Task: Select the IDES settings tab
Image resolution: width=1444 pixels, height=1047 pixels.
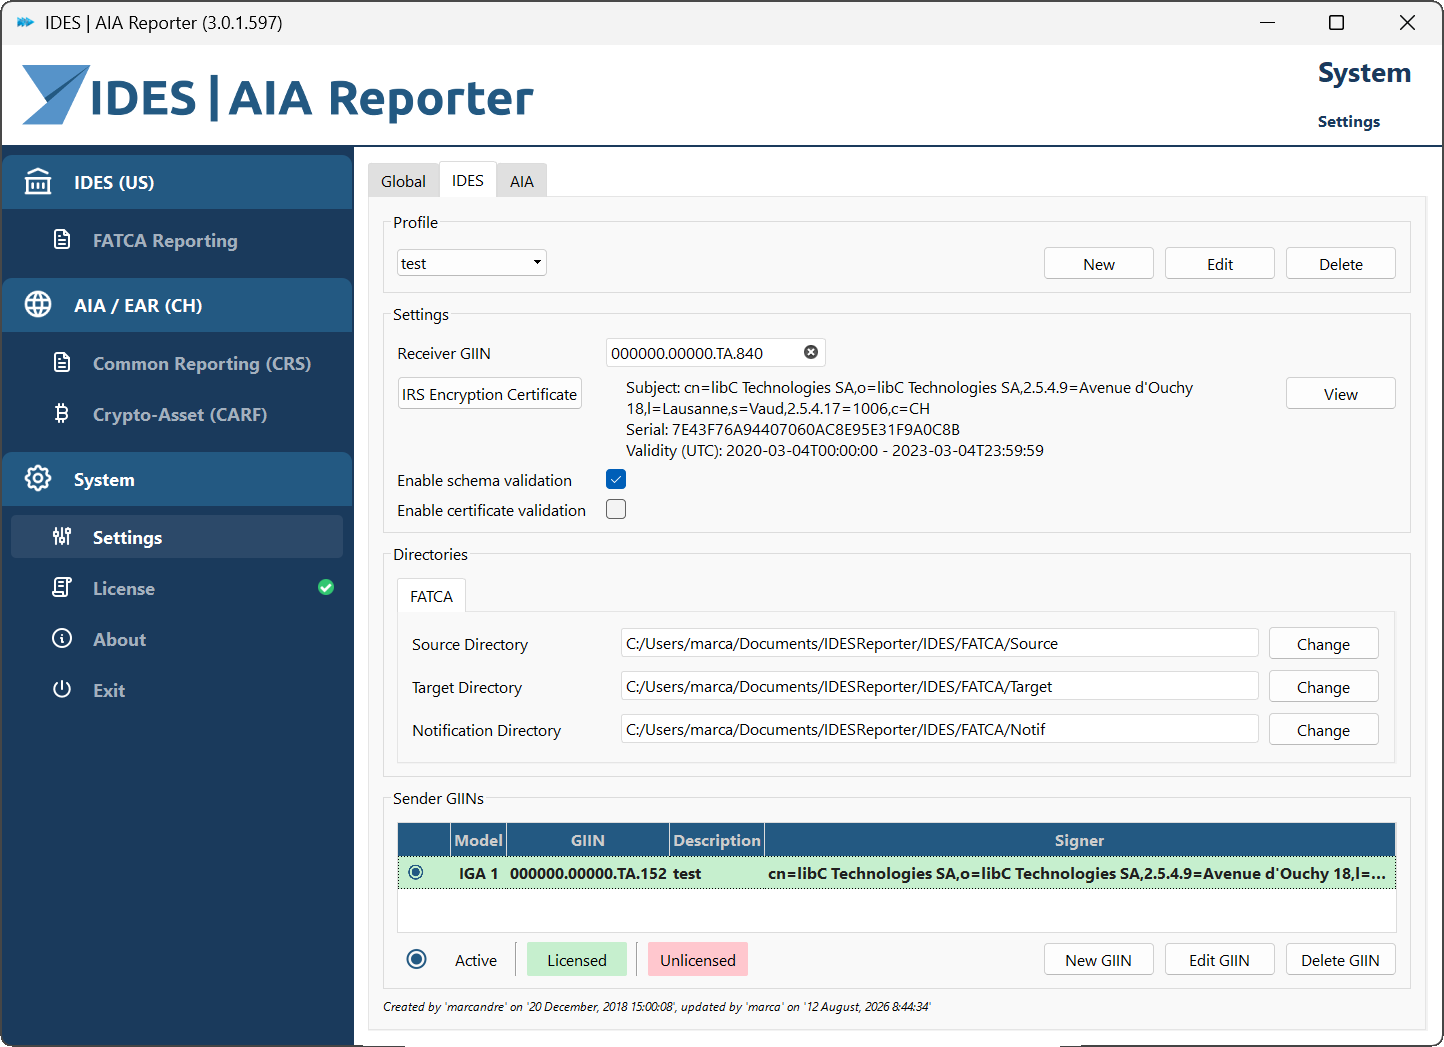Action: 468,180
